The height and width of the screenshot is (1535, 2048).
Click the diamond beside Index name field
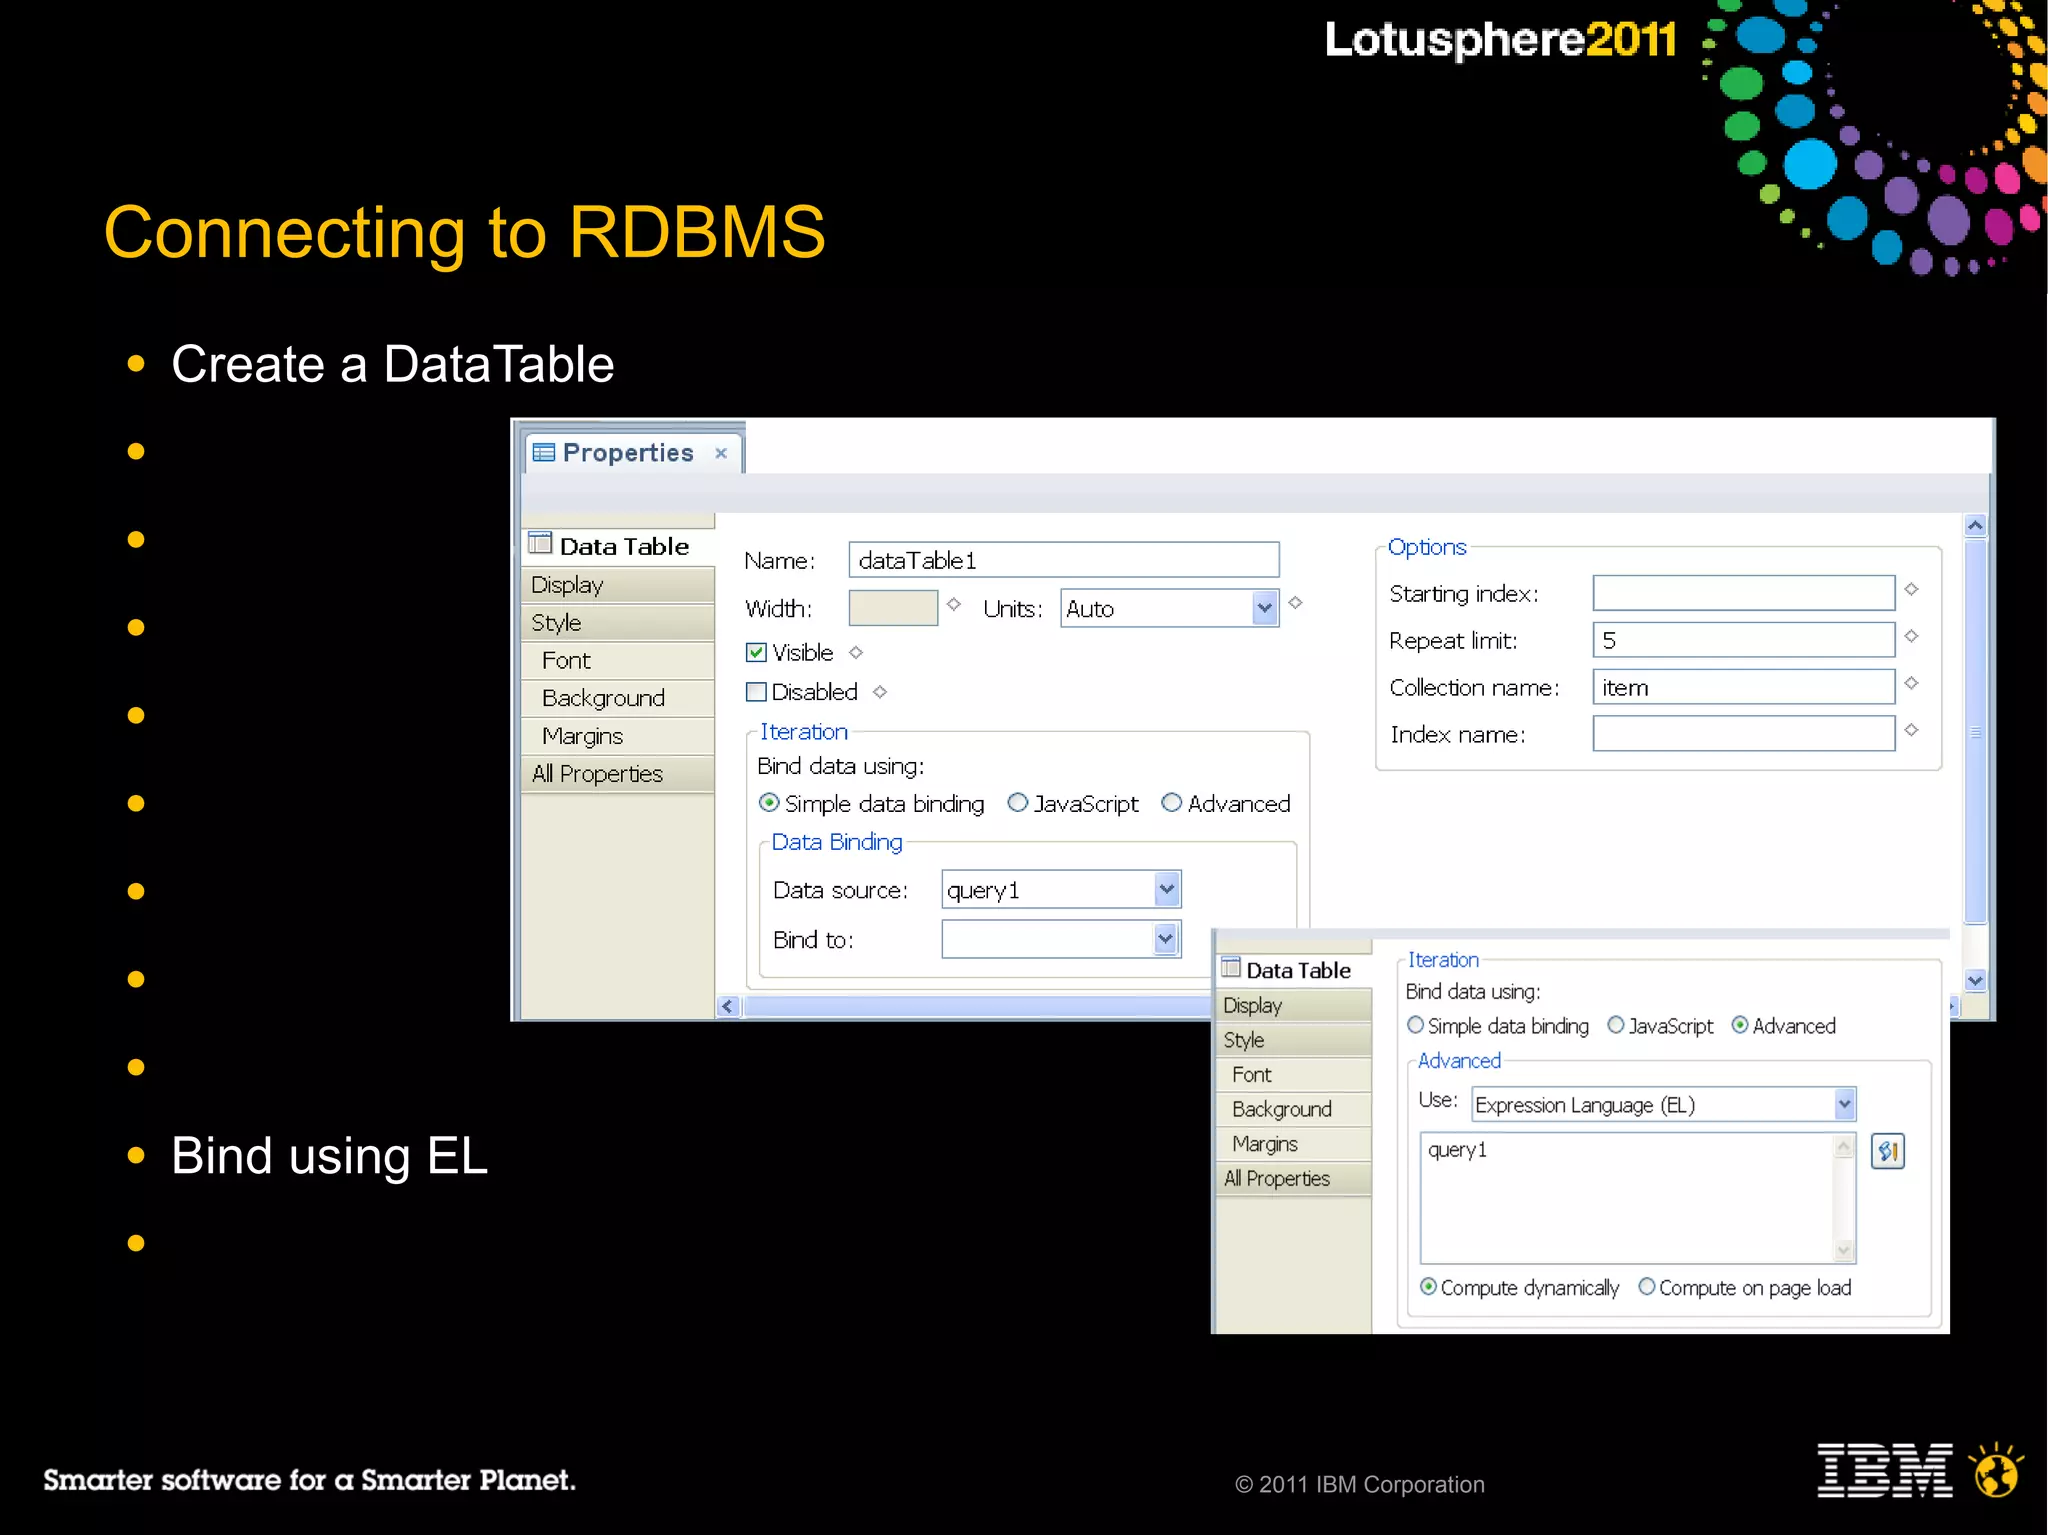pos(1911,730)
